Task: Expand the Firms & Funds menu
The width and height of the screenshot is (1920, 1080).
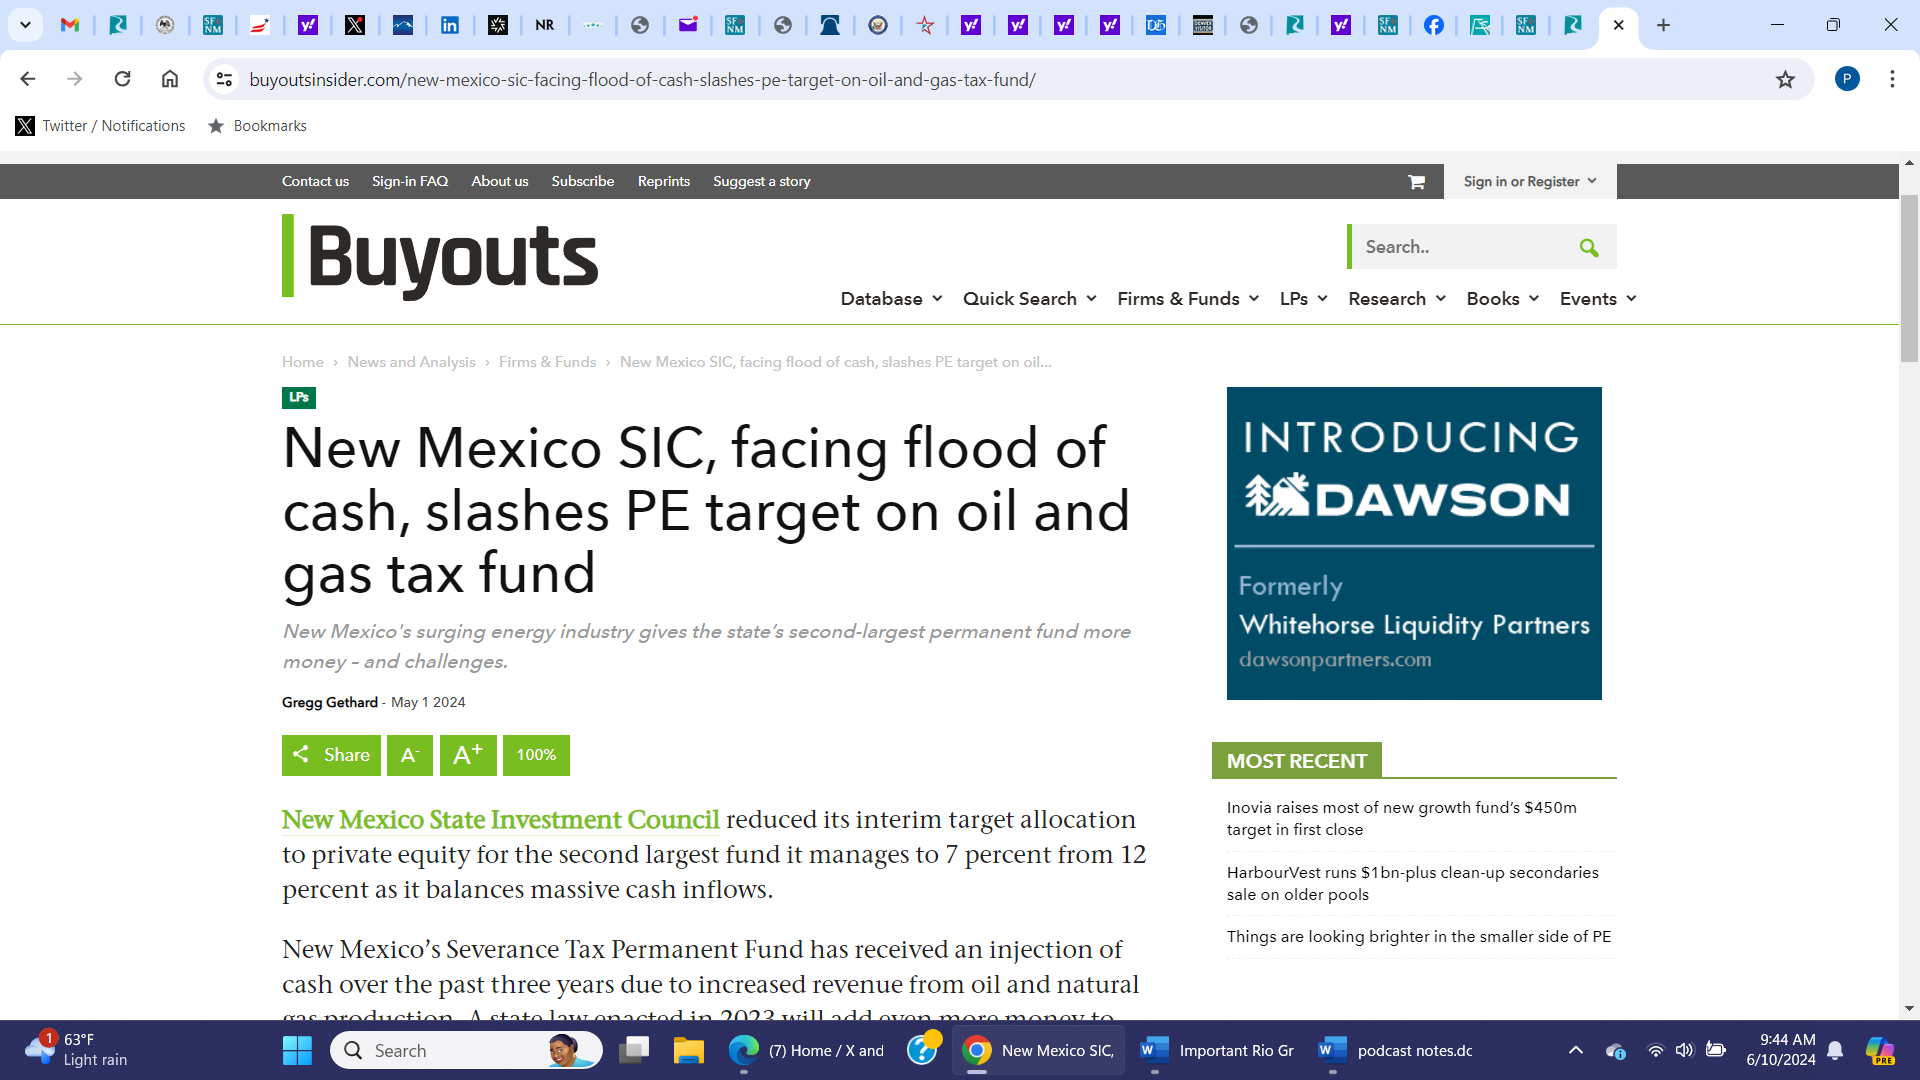Action: point(1187,299)
